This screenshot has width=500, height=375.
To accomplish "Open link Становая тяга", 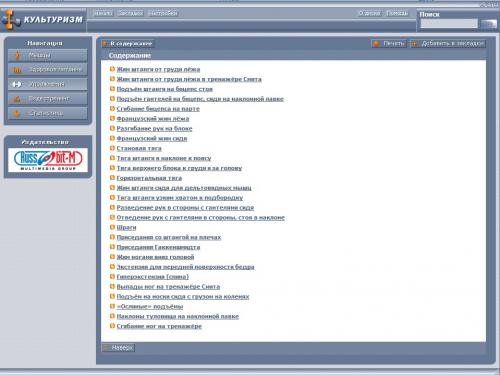I will coord(139,148).
